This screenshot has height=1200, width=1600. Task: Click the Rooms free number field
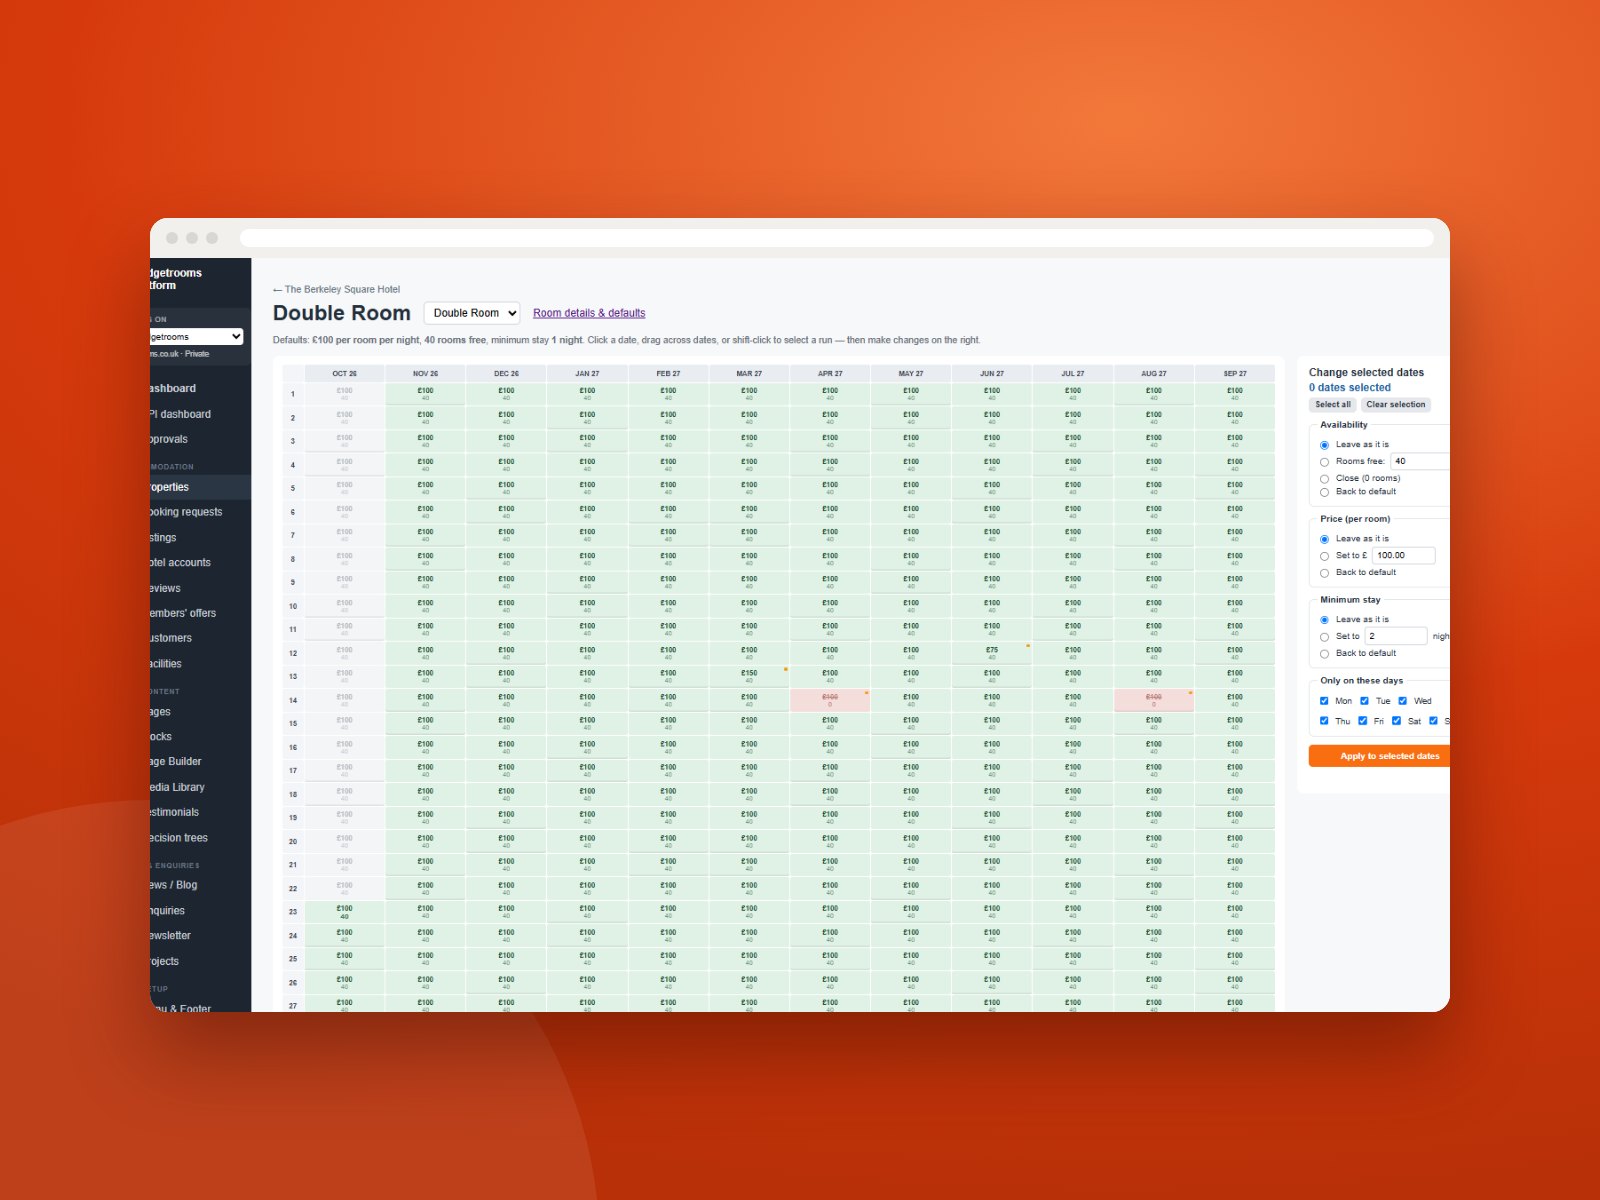[1420, 461]
